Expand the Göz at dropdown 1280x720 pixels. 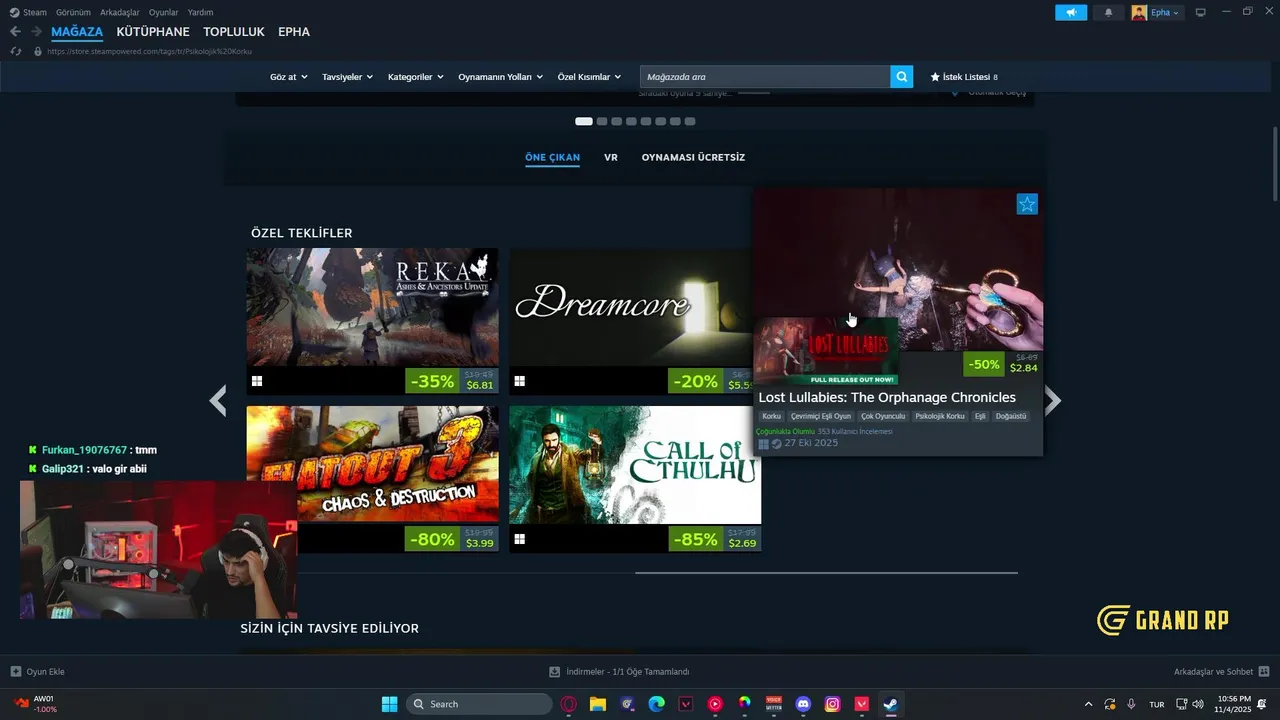[289, 77]
